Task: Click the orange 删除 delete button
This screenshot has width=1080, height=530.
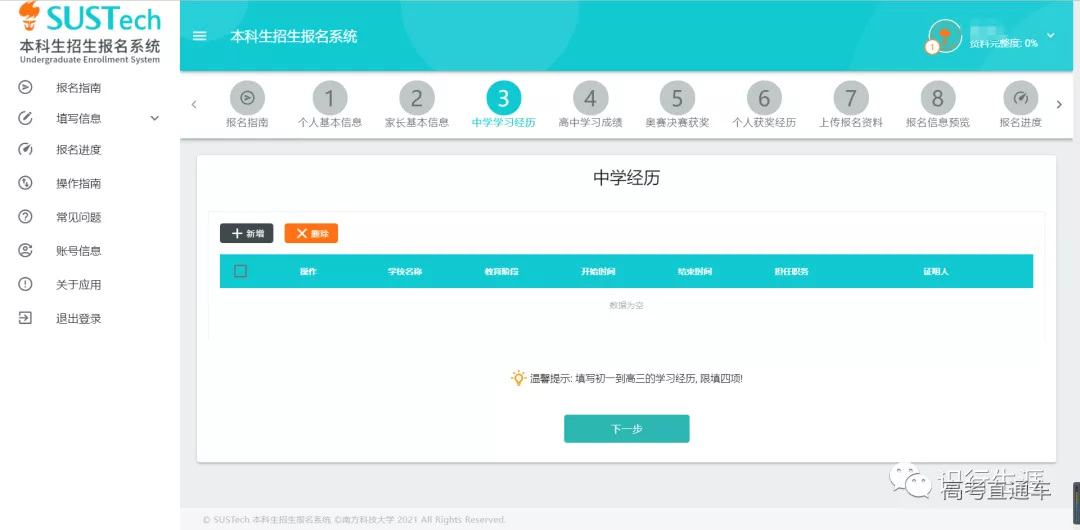Action: [x=311, y=234]
